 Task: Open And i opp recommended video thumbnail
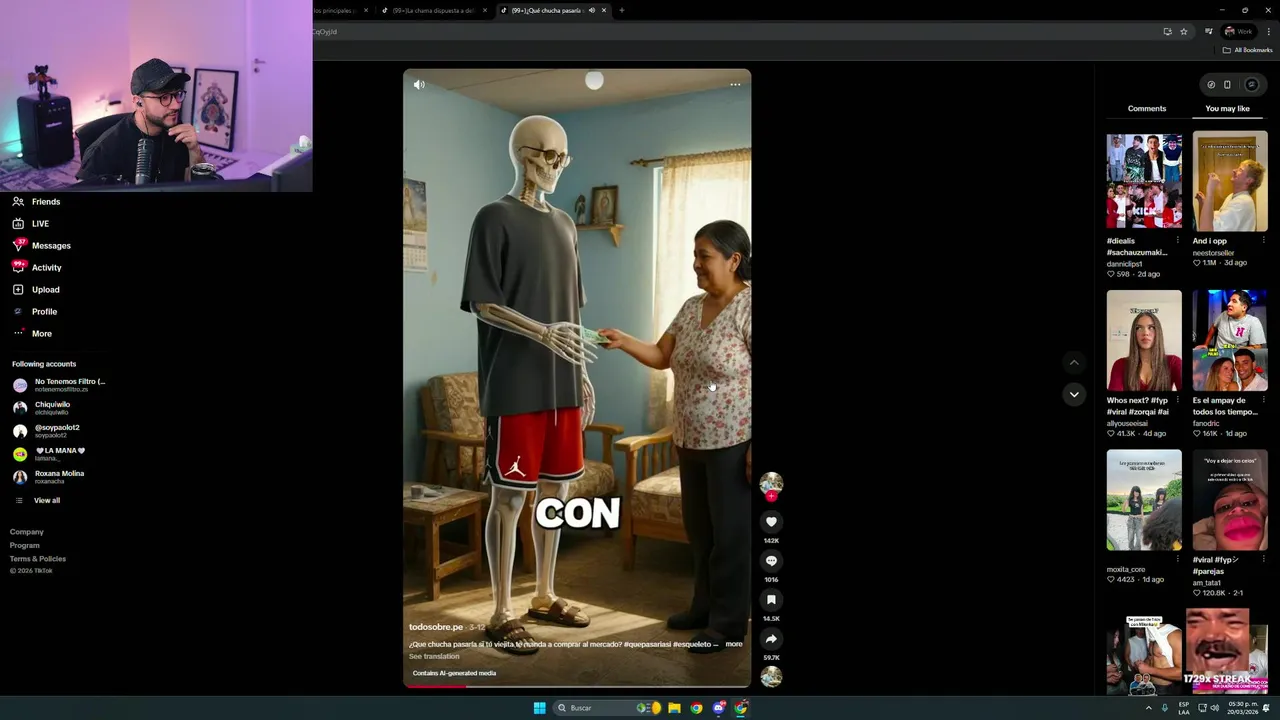(x=1230, y=182)
